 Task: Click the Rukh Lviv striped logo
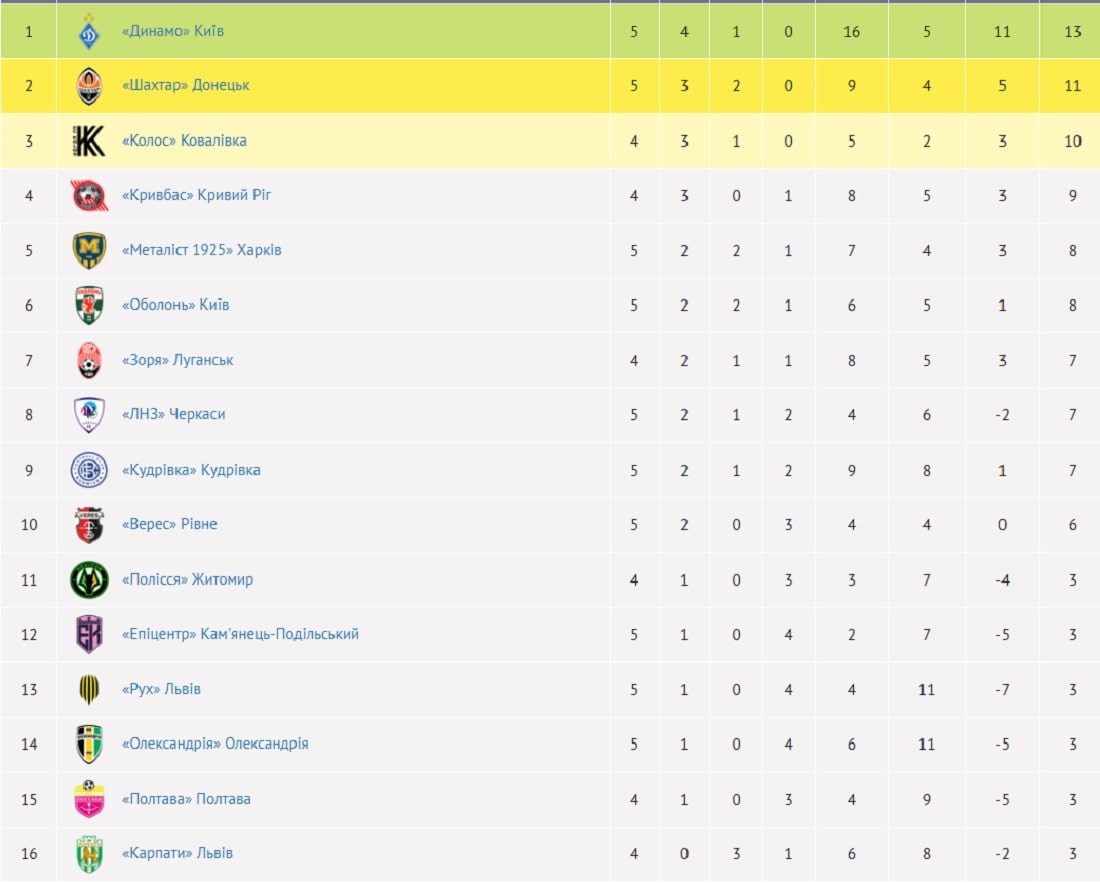pos(89,689)
